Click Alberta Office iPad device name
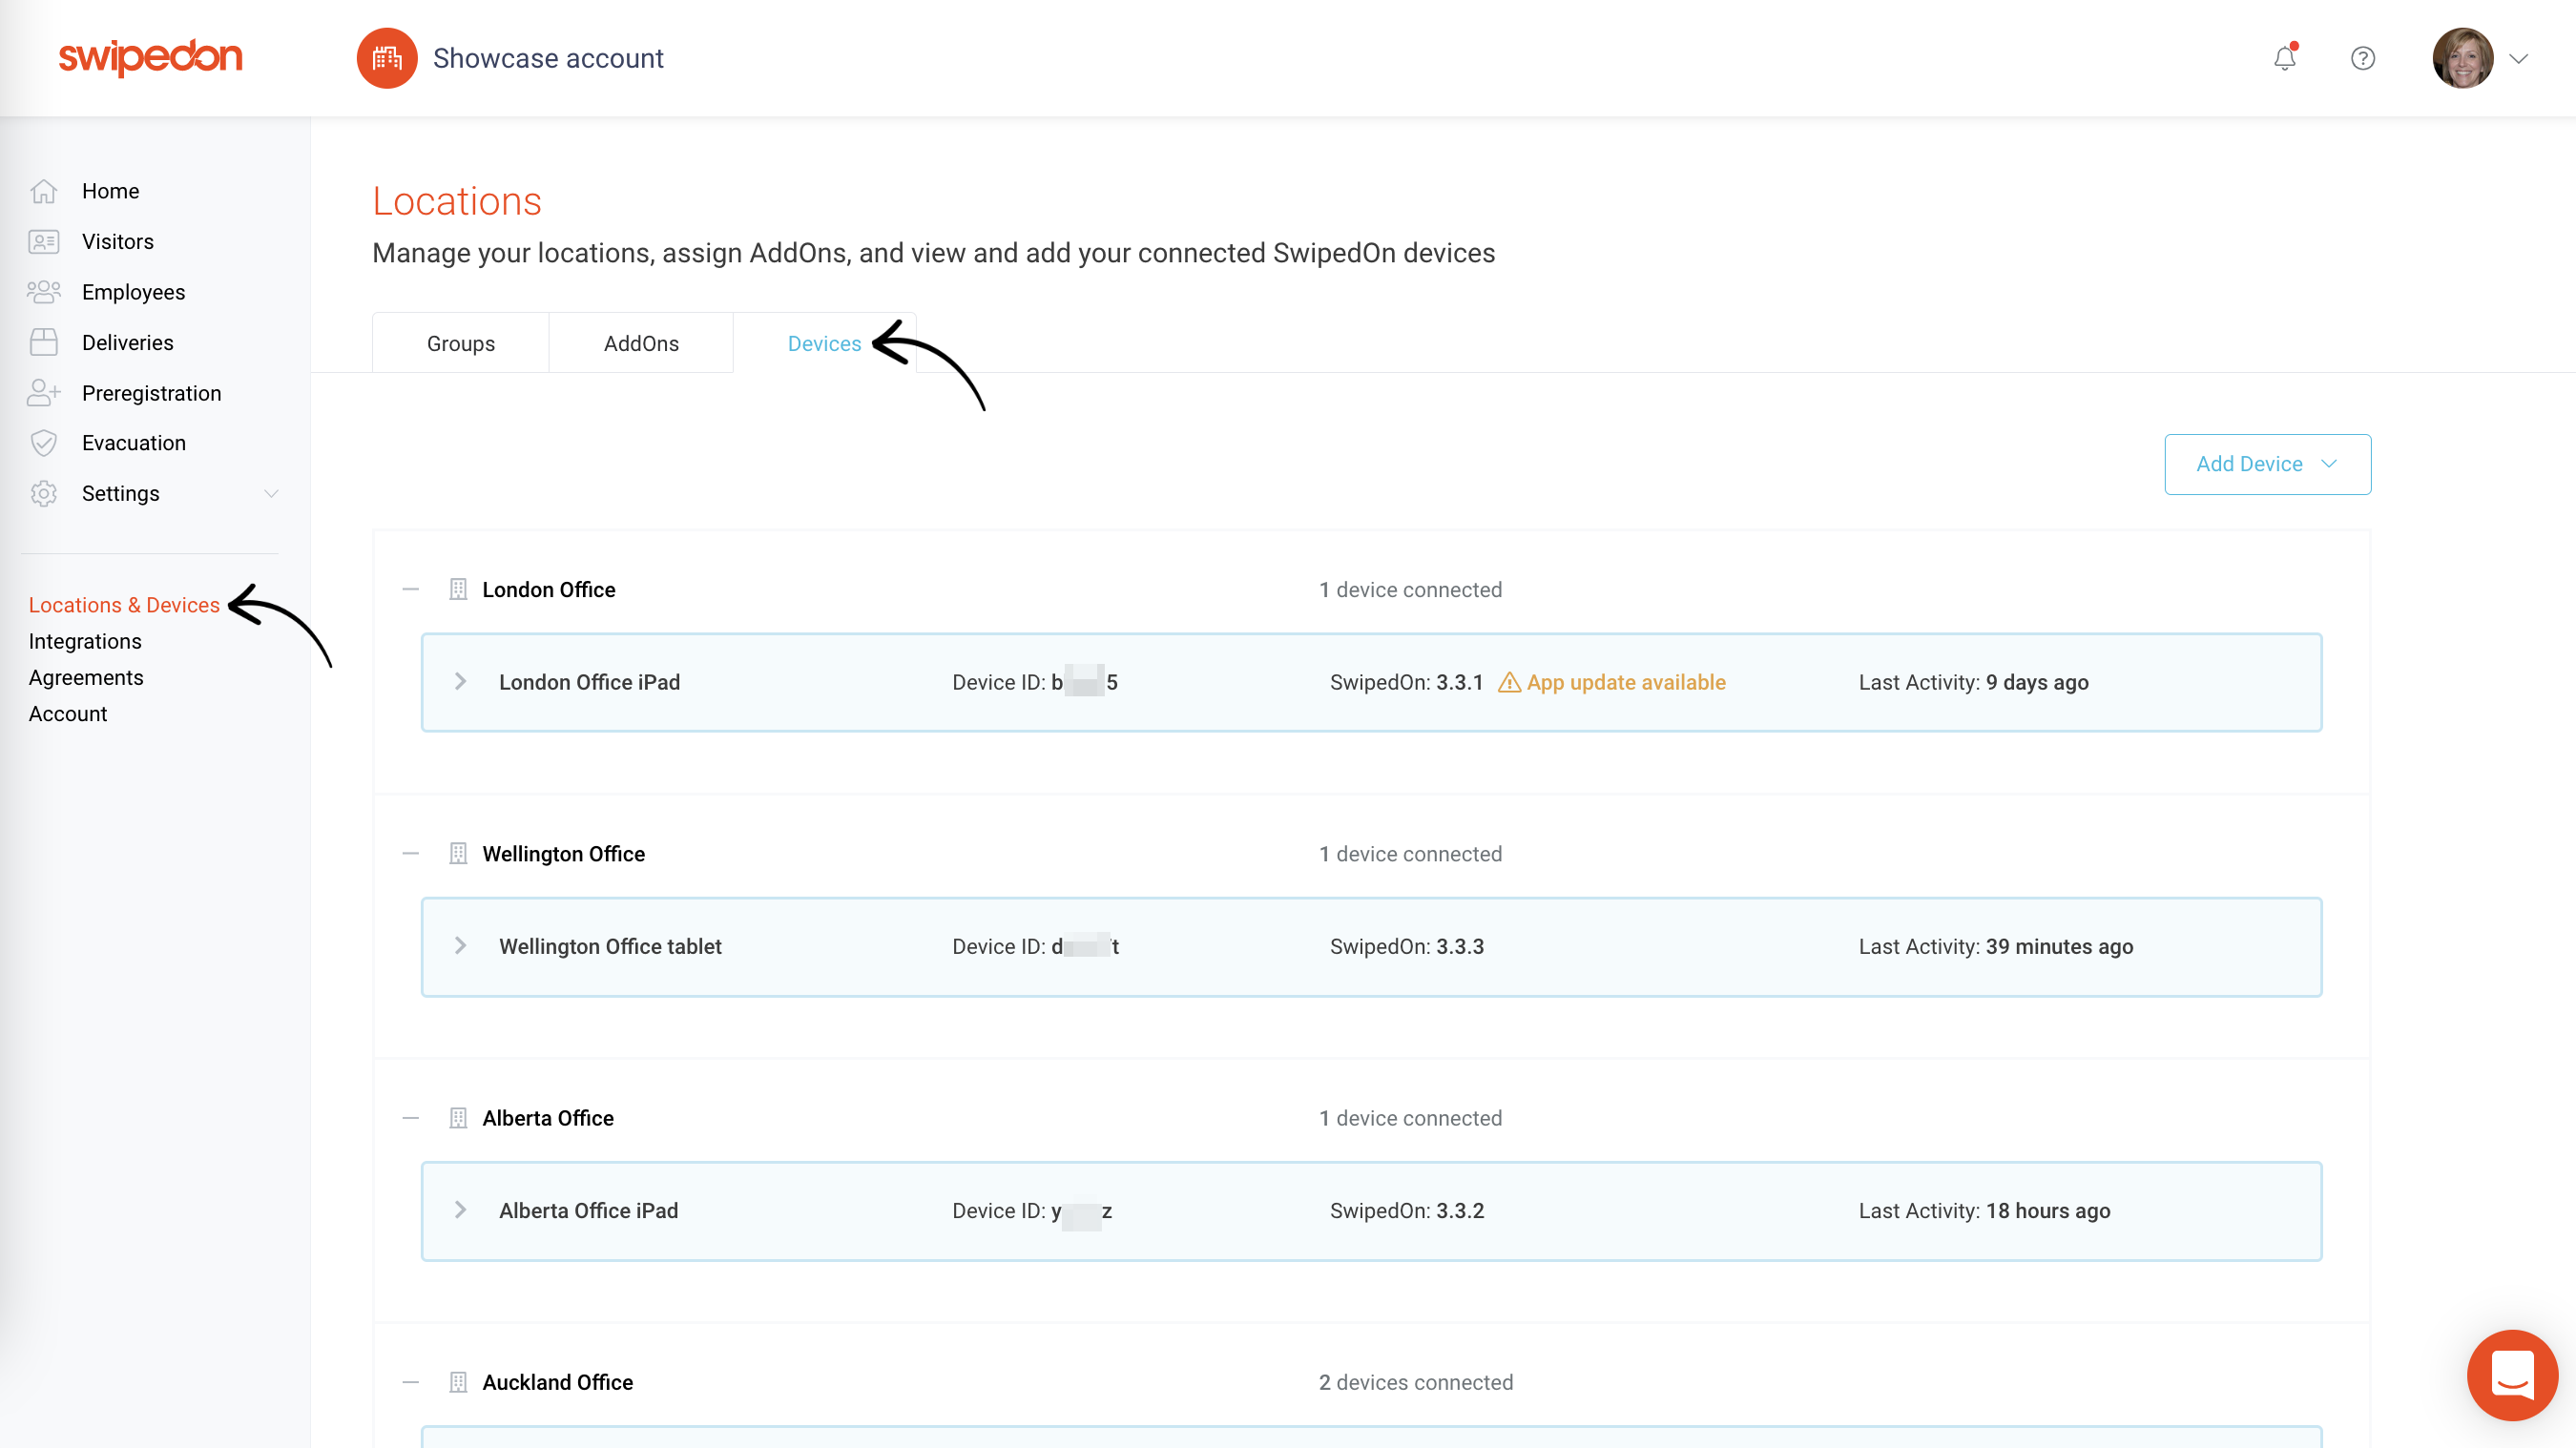The width and height of the screenshot is (2576, 1448). coord(589,1210)
